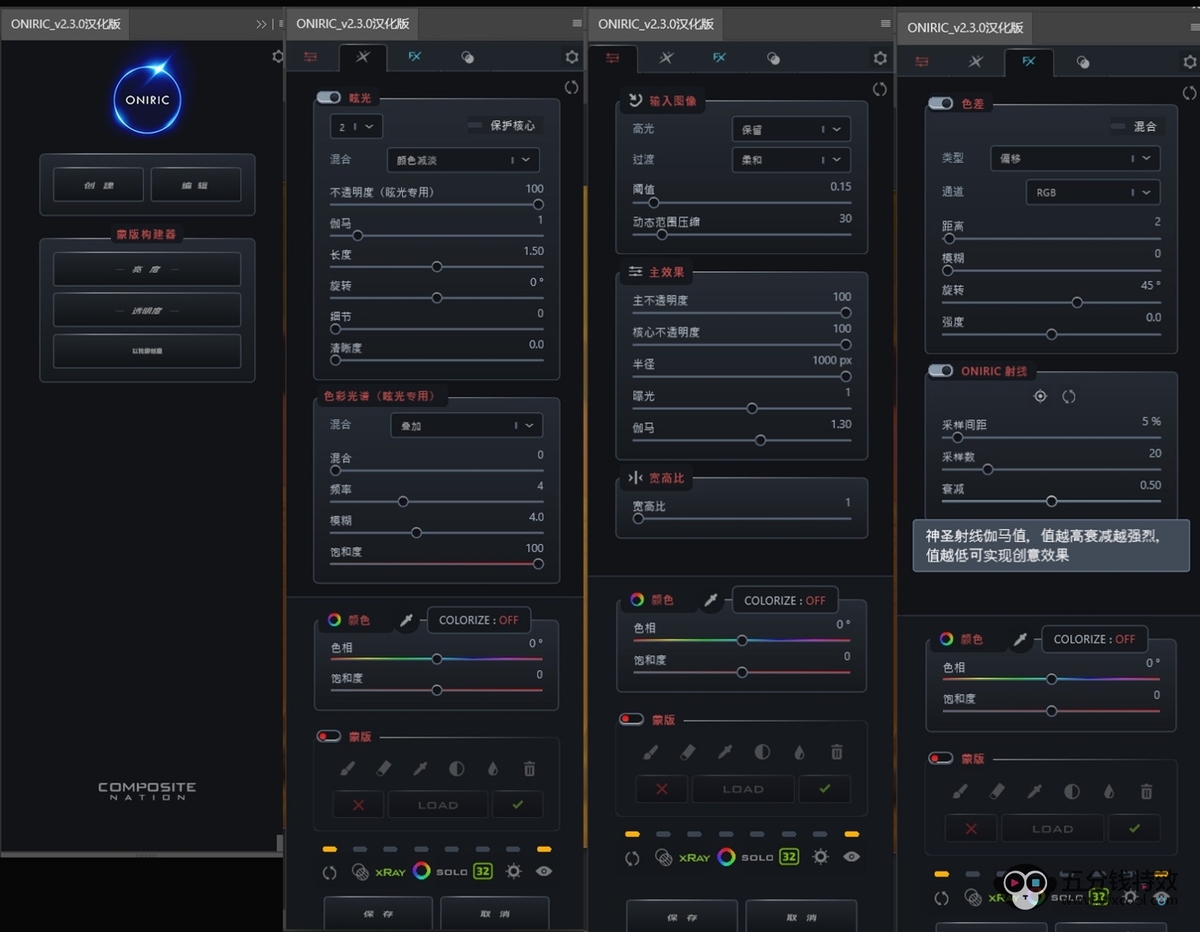Switch to the overlapping circles tab in 眩光 panel
The width and height of the screenshot is (1200, 932).
tap(467, 57)
